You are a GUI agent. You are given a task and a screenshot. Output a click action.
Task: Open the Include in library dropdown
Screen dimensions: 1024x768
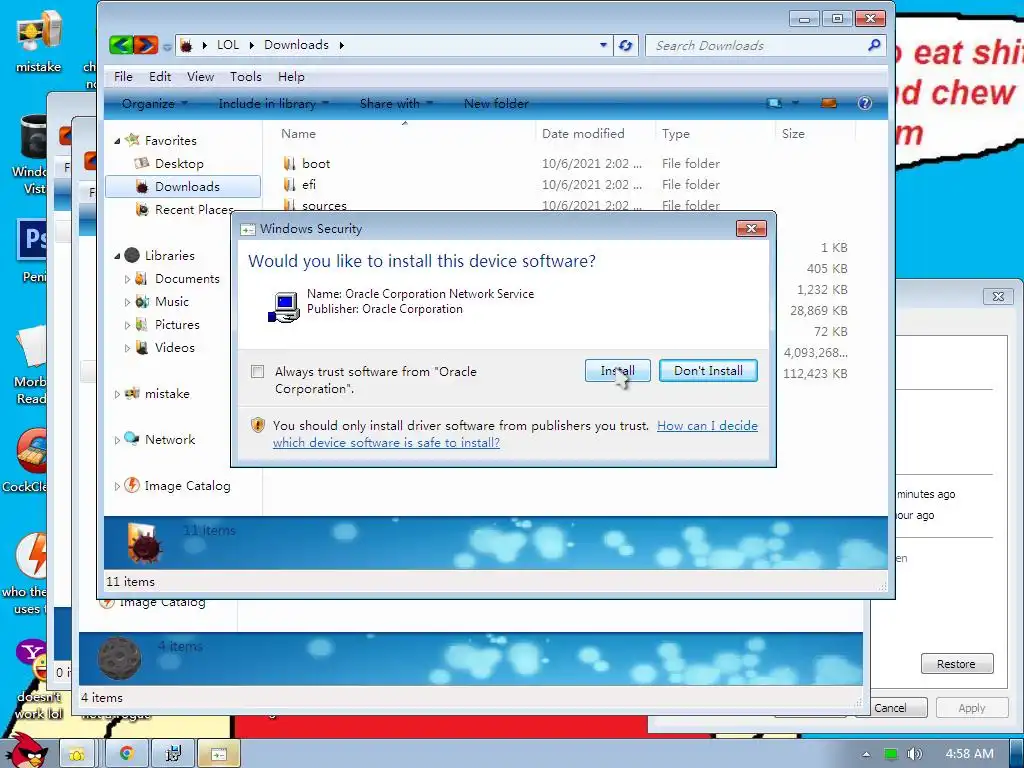(273, 104)
